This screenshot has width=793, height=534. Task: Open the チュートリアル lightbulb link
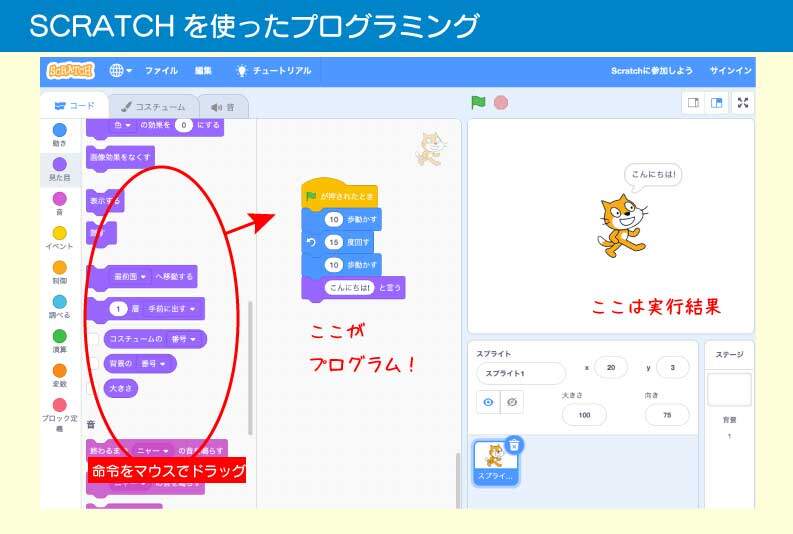click(x=273, y=71)
